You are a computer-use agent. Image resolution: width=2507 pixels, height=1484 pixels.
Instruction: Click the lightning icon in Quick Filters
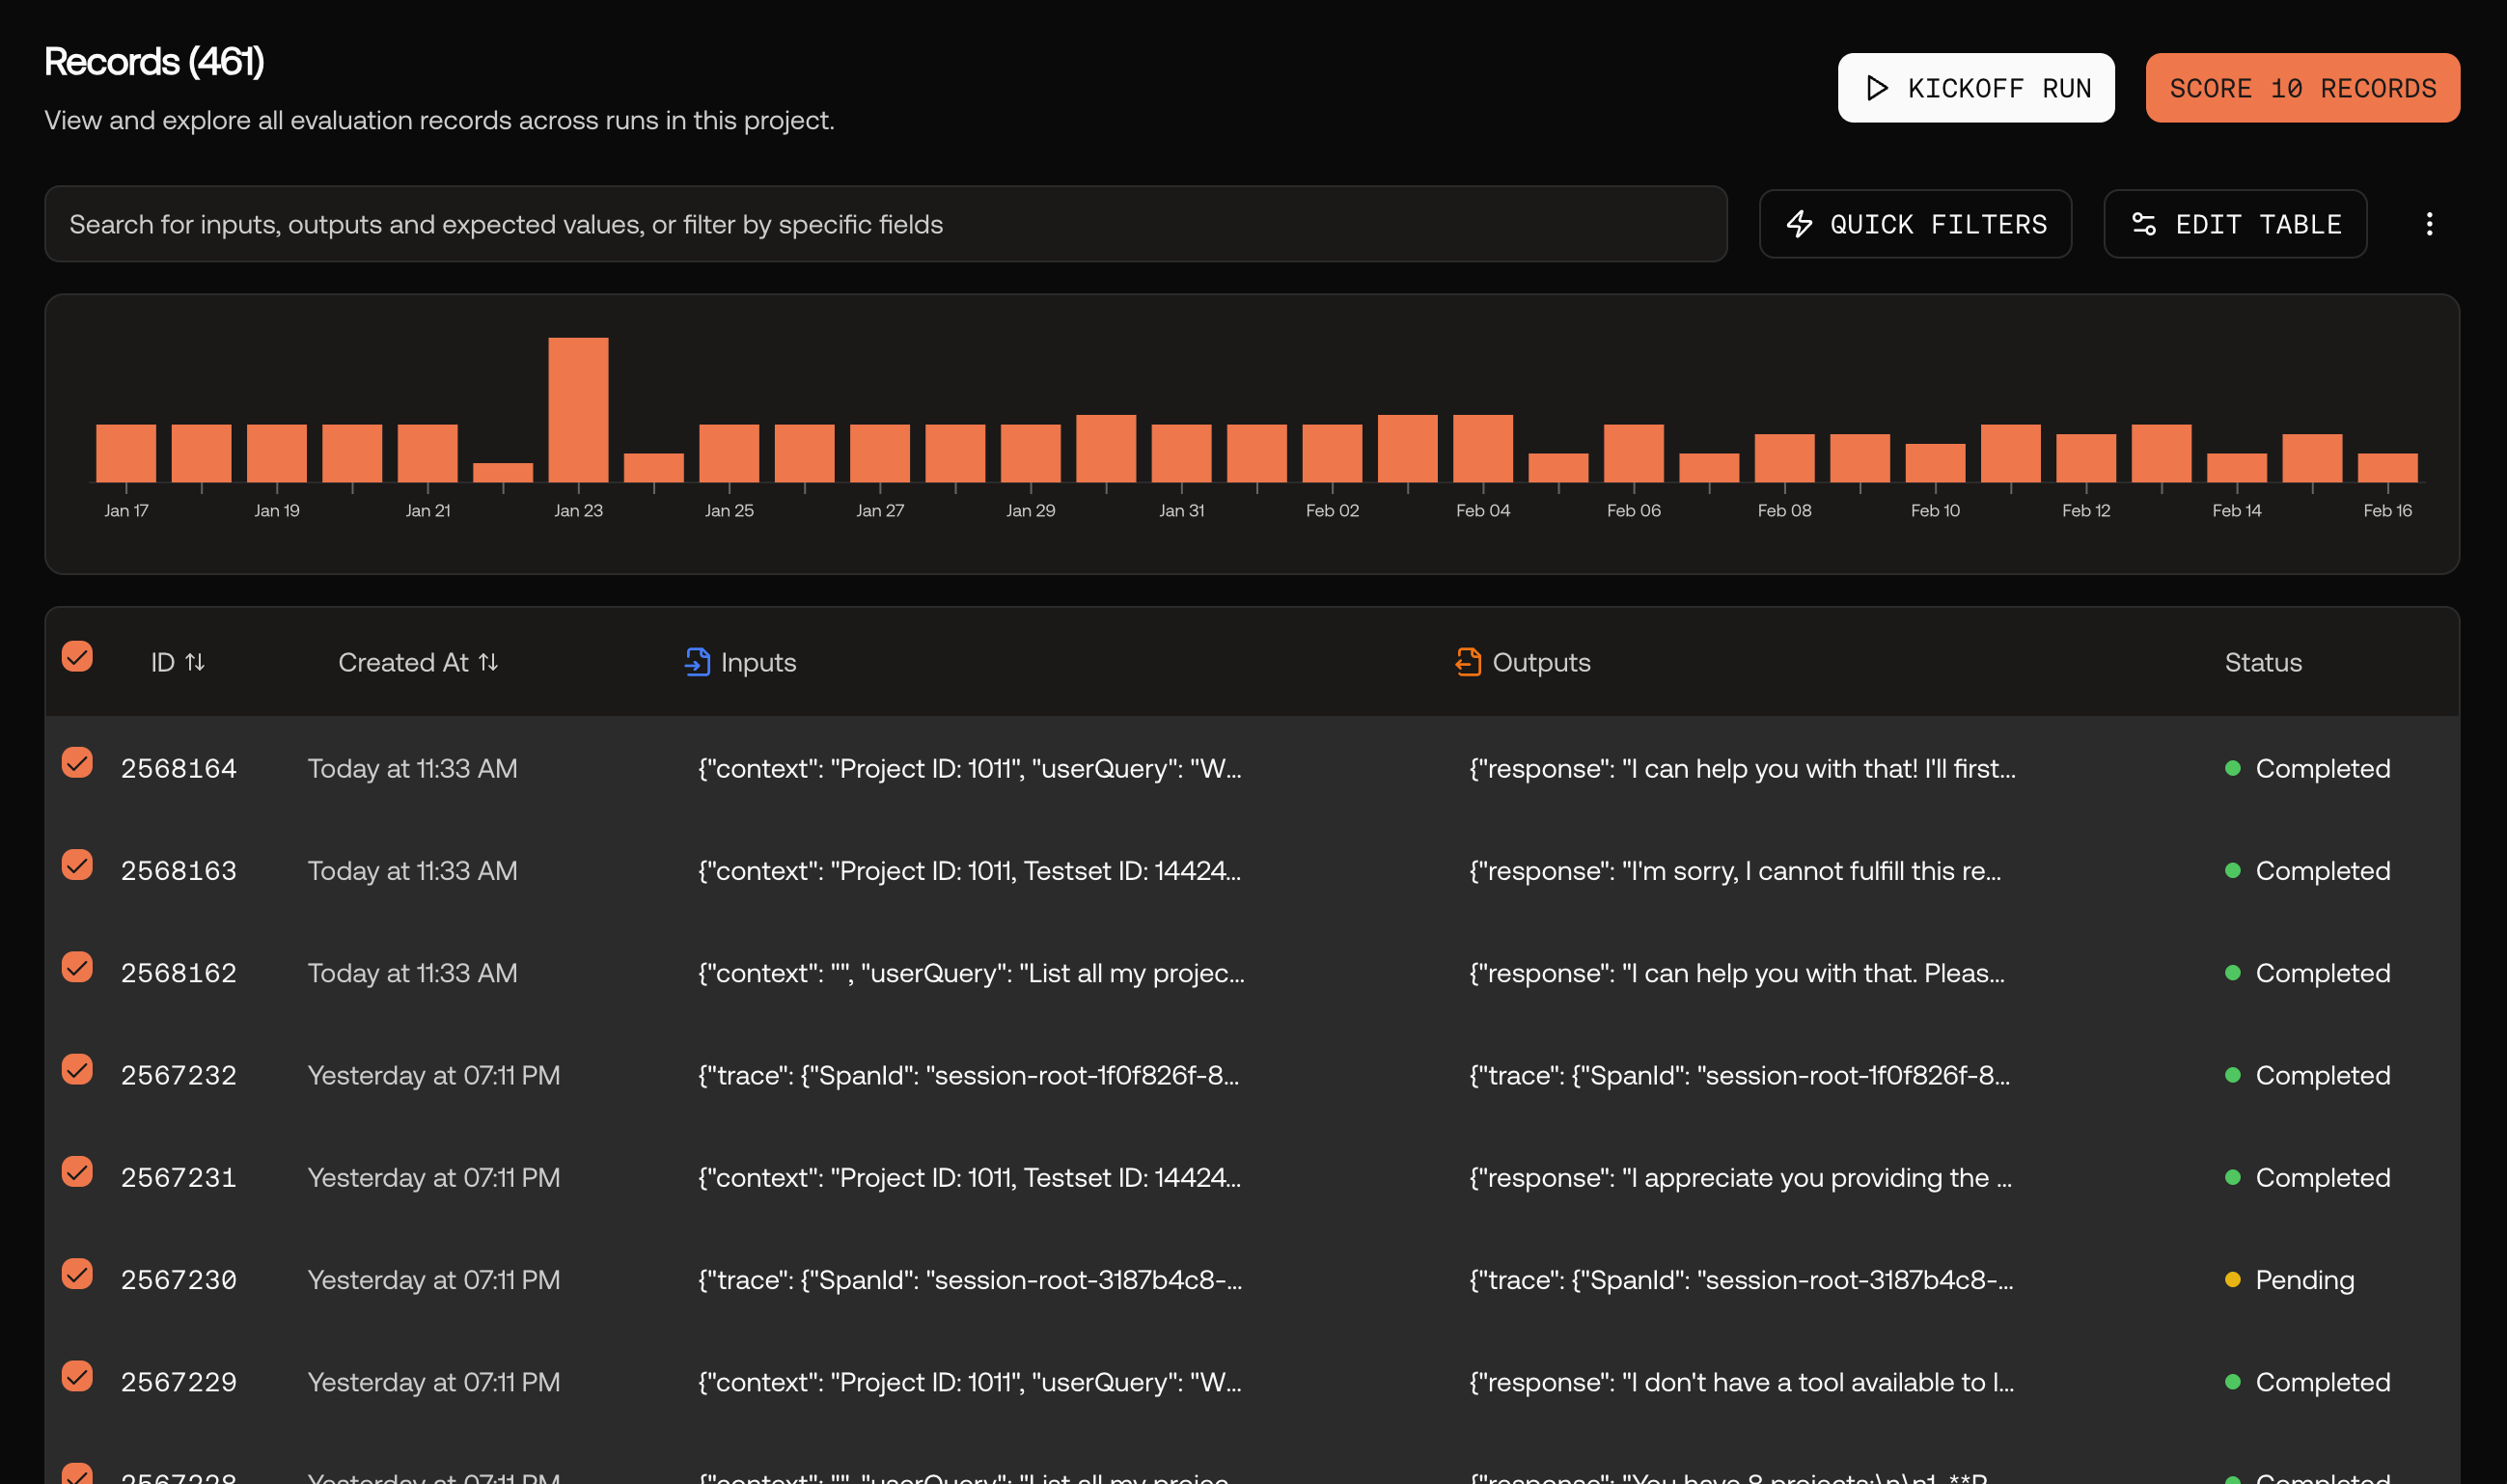pyautogui.click(x=1799, y=224)
